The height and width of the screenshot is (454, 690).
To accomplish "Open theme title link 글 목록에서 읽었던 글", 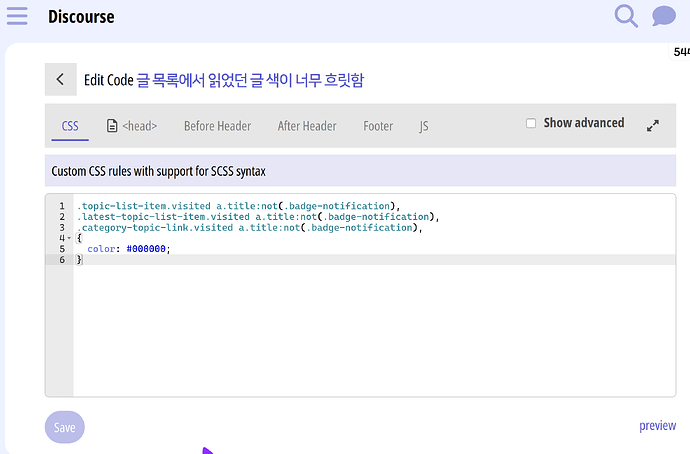I will (250, 80).
